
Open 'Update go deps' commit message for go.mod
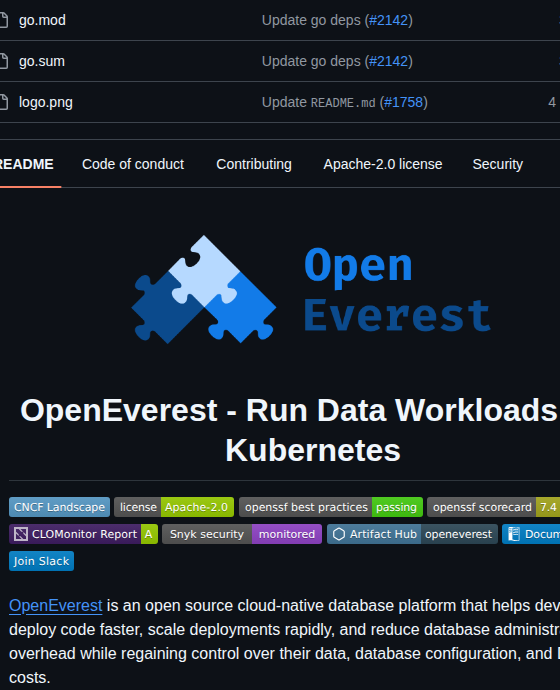311,20
